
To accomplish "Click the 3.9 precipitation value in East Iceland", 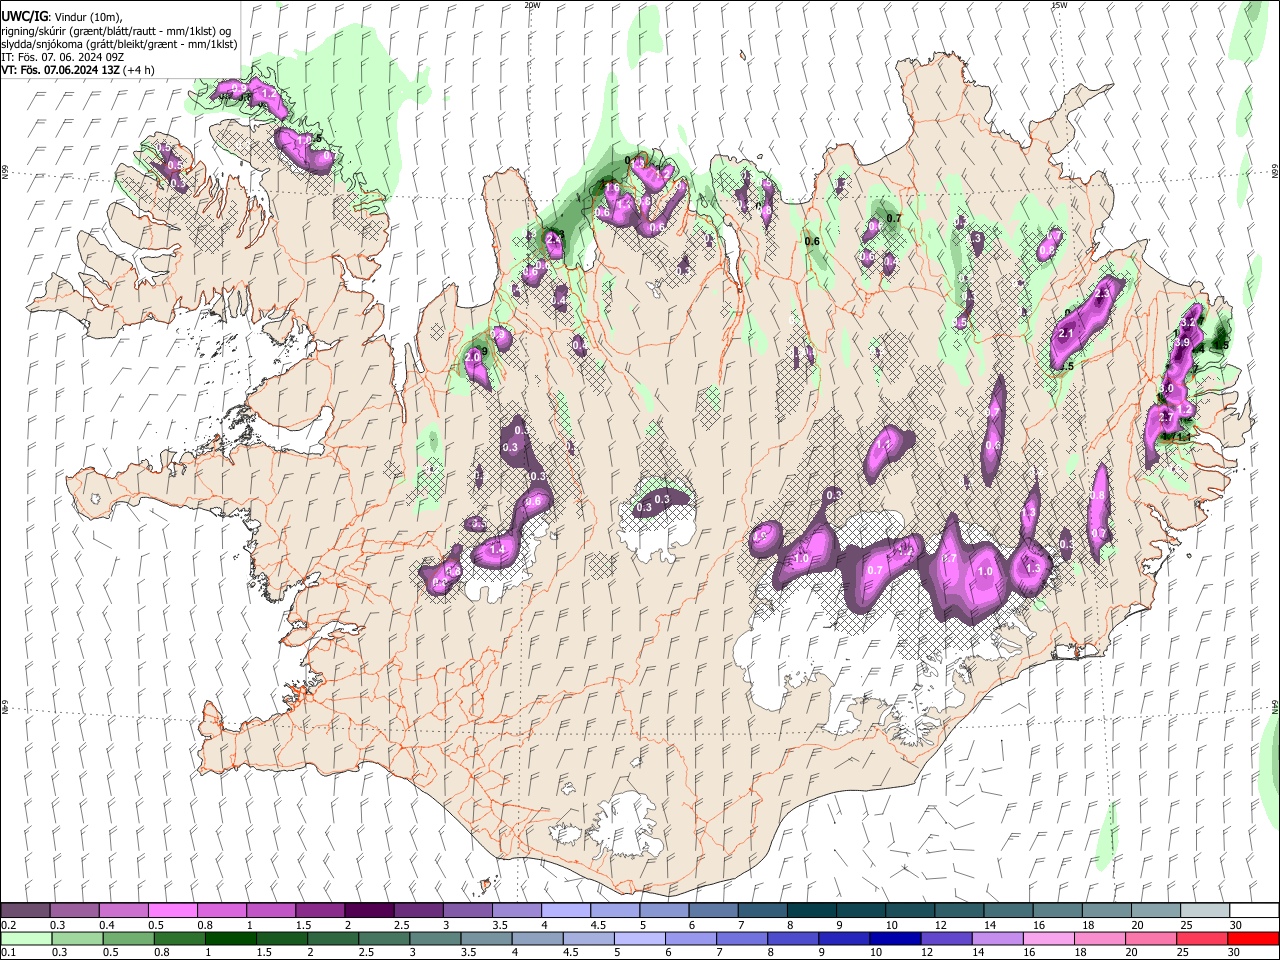I will [x=1181, y=343].
